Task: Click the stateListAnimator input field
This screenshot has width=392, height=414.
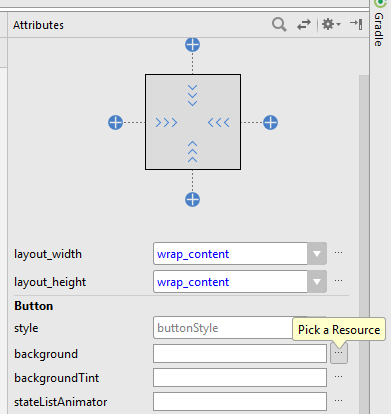Action: (x=240, y=402)
